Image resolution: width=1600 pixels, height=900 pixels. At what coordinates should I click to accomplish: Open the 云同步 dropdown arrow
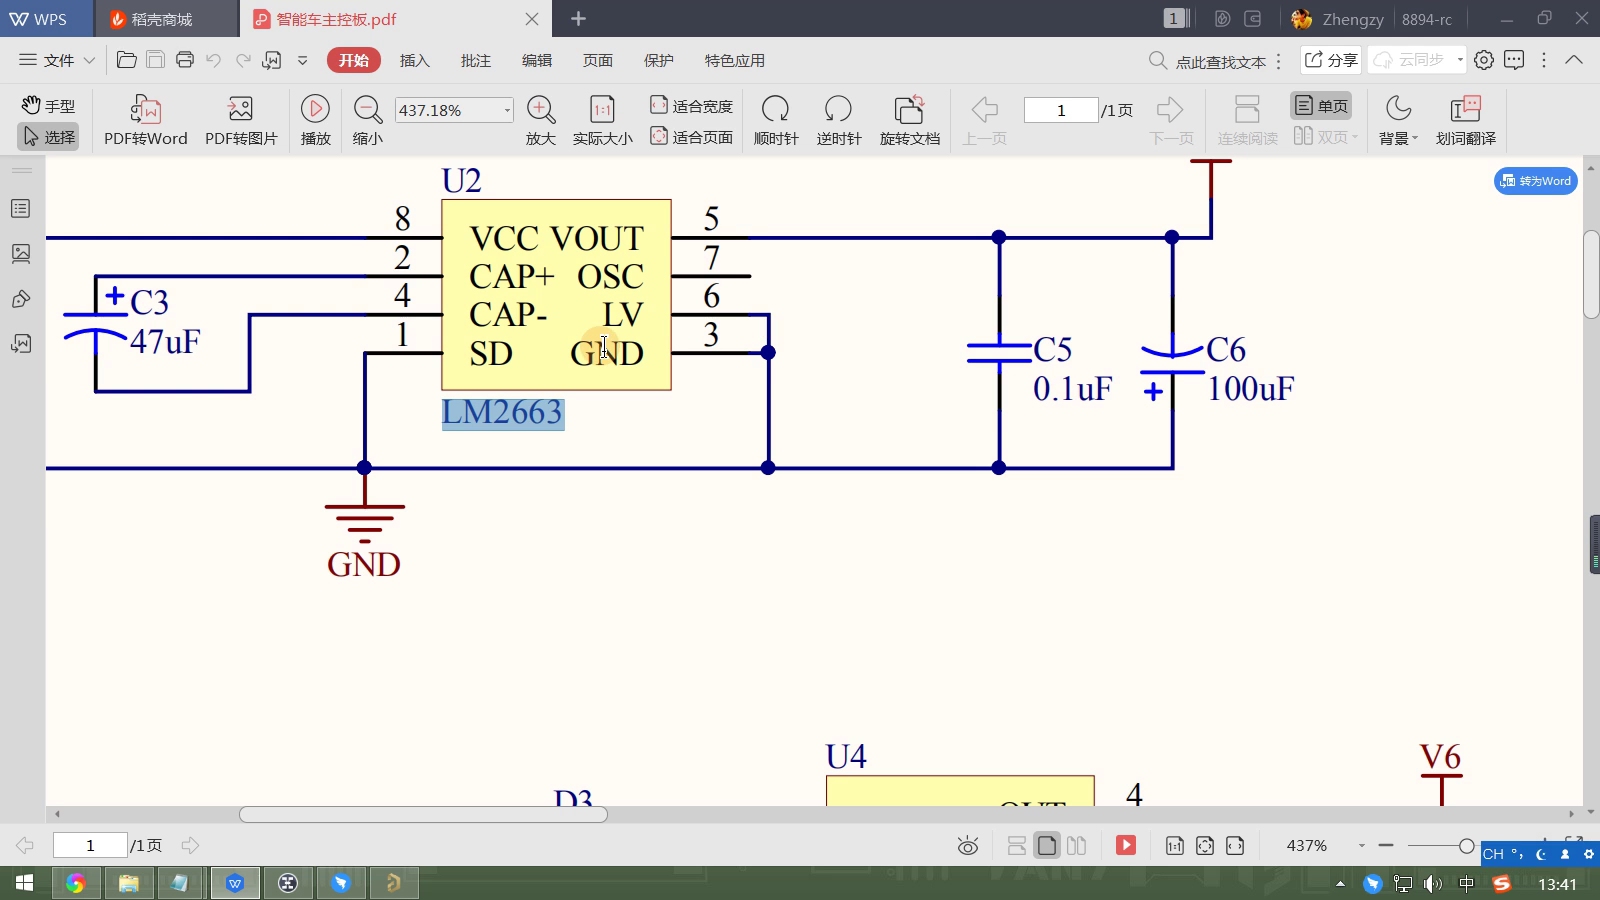1458,60
